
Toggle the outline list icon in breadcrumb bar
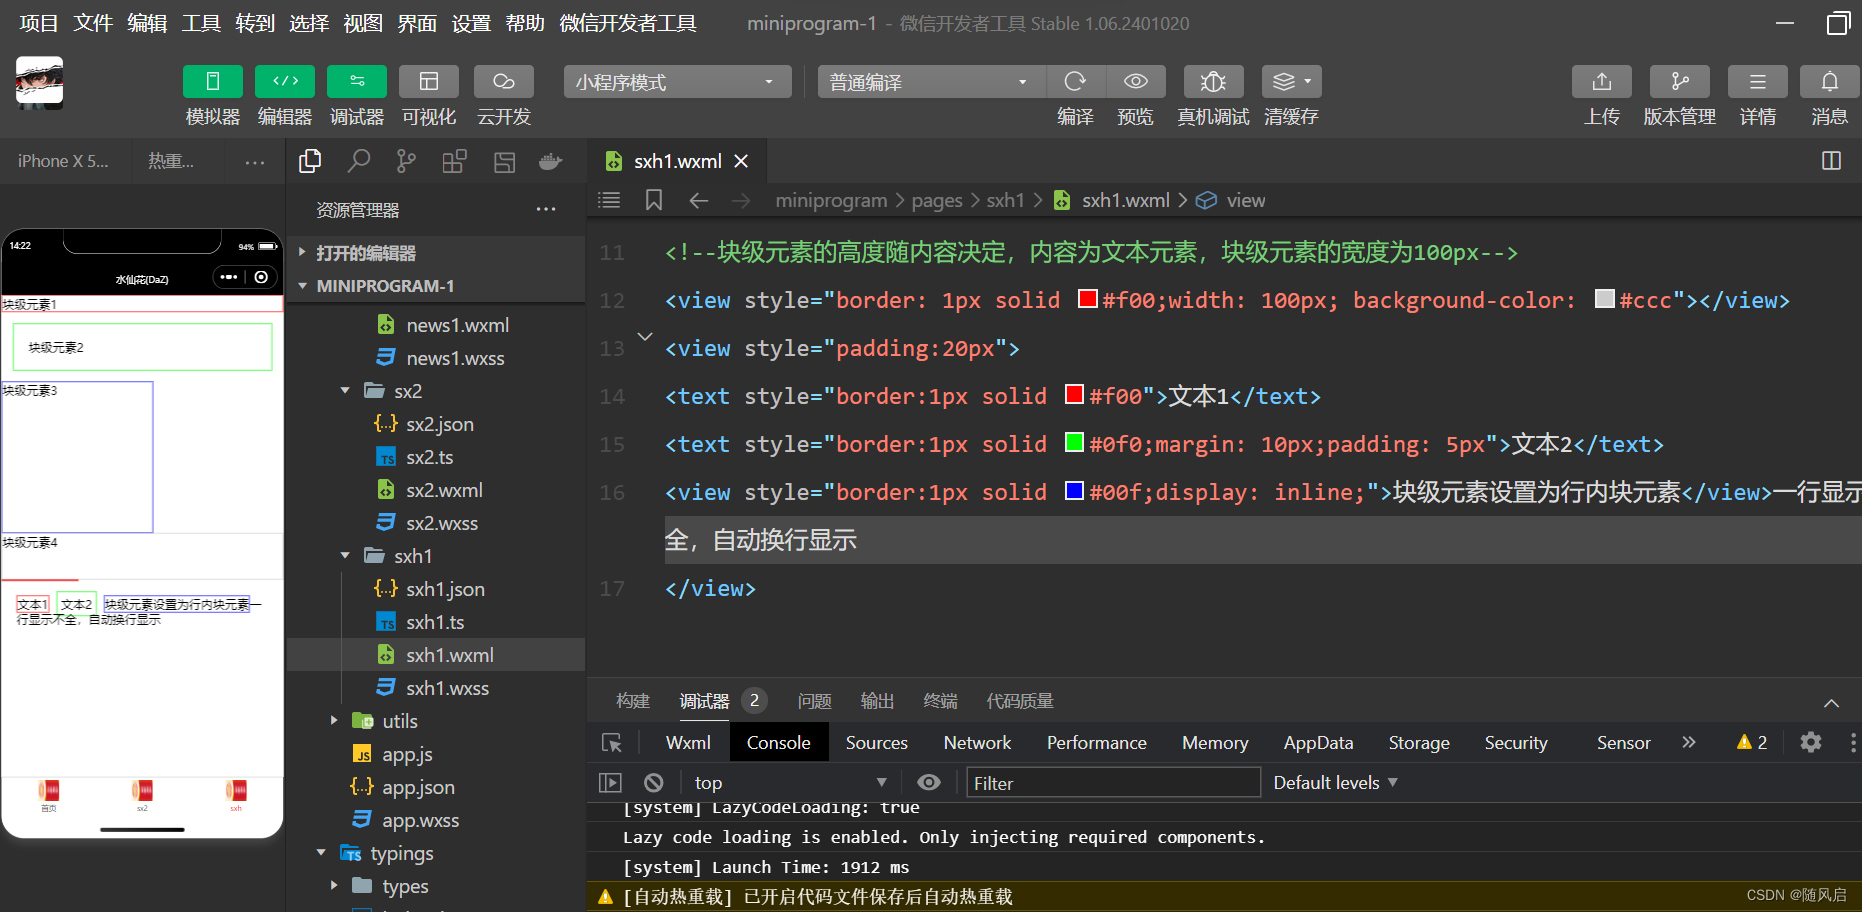[609, 200]
